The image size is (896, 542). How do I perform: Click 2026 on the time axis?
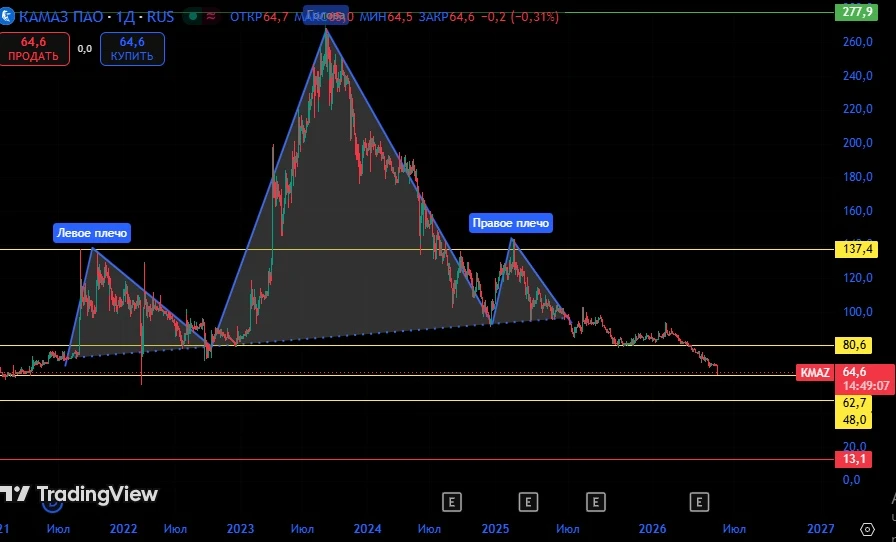(653, 529)
